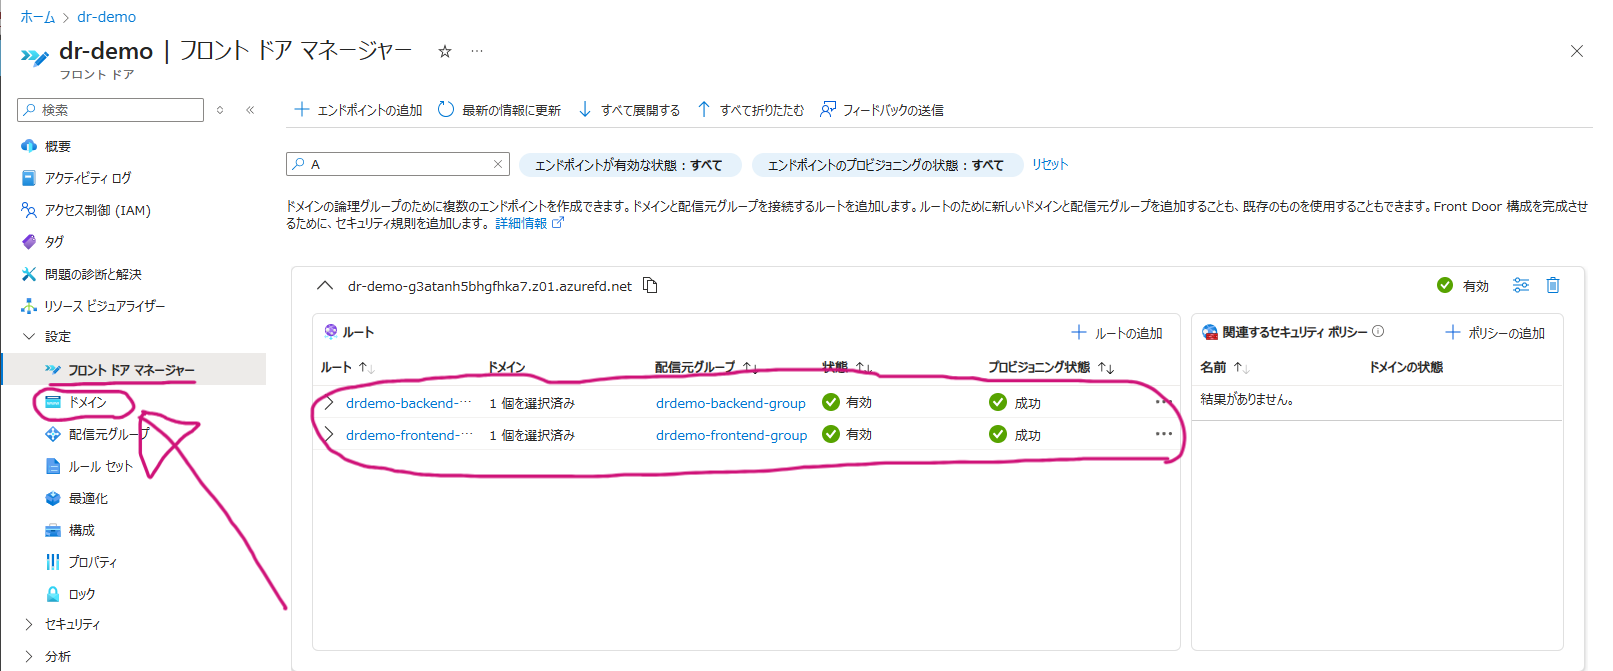Delete the endpoint with the trash icon
Viewport: 1613px width, 671px height.
tap(1553, 285)
